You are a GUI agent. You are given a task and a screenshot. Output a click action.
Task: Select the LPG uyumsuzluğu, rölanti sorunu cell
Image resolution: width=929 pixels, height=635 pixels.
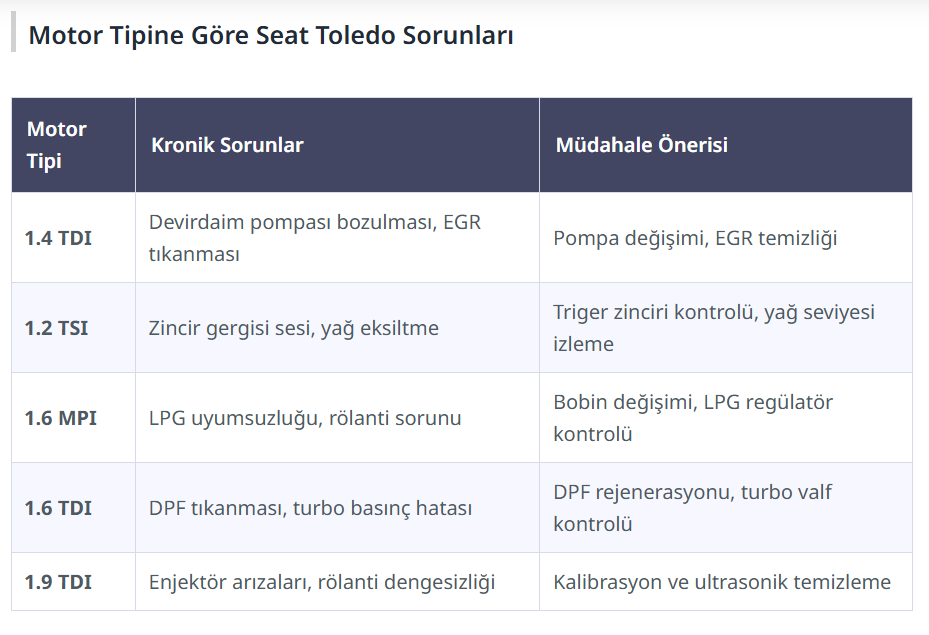[x=305, y=418]
